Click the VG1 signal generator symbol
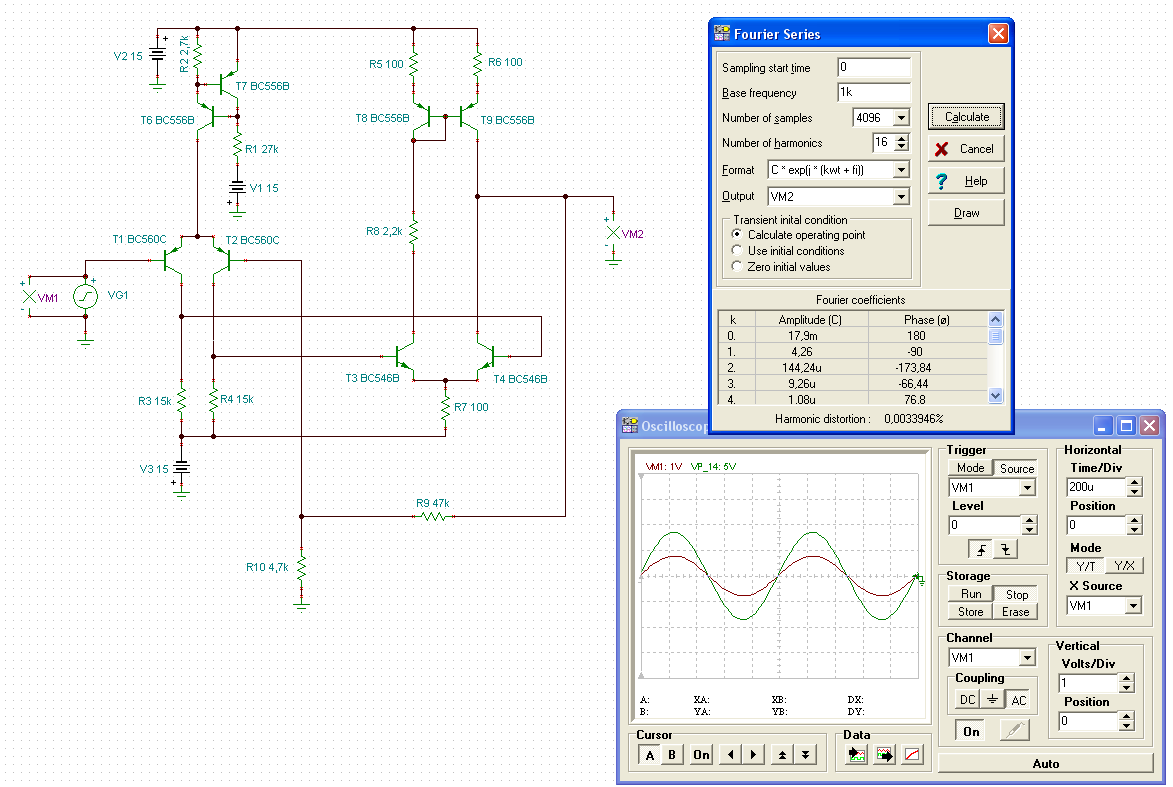1173x787 pixels. point(86,297)
